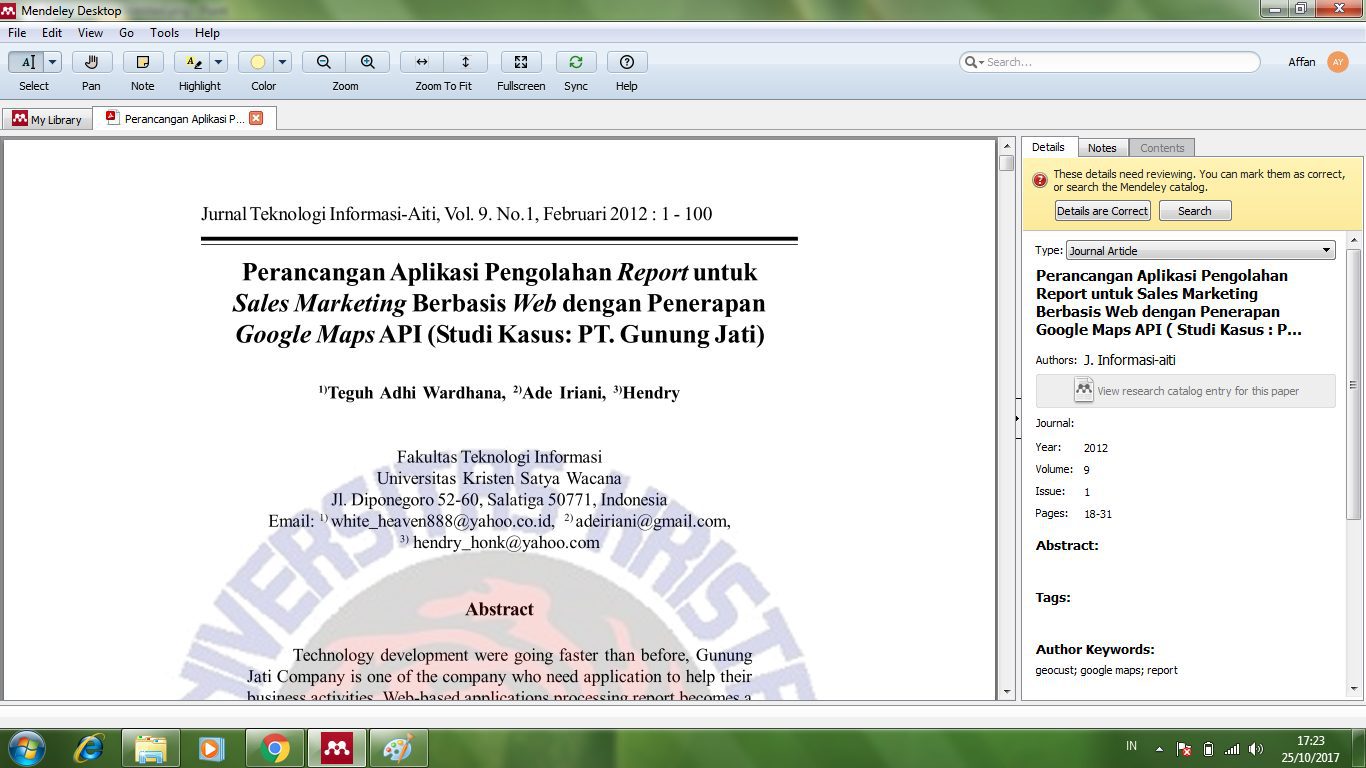Open the Edit menu
The width and height of the screenshot is (1366, 768).
coord(52,33)
